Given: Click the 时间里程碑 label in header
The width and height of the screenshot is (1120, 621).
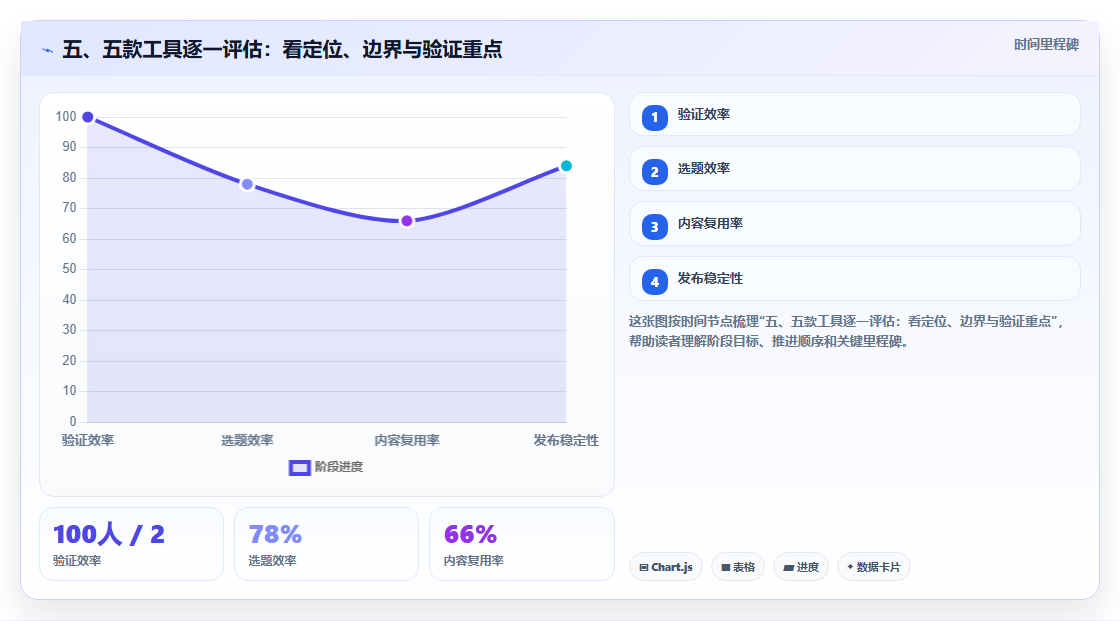Looking at the screenshot, I should [1046, 44].
